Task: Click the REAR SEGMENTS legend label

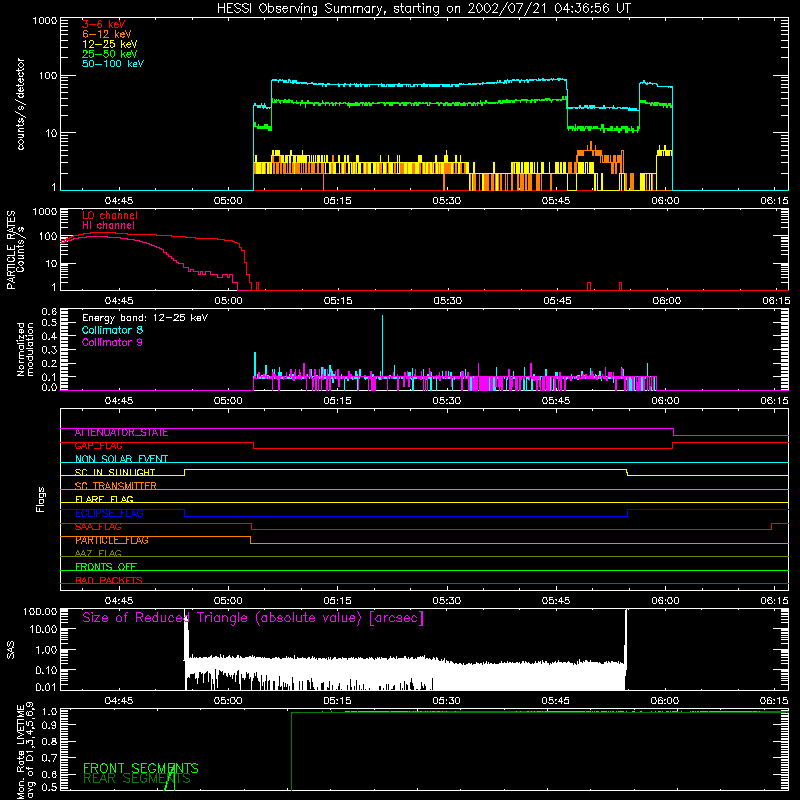Action: pyautogui.click(x=137, y=779)
